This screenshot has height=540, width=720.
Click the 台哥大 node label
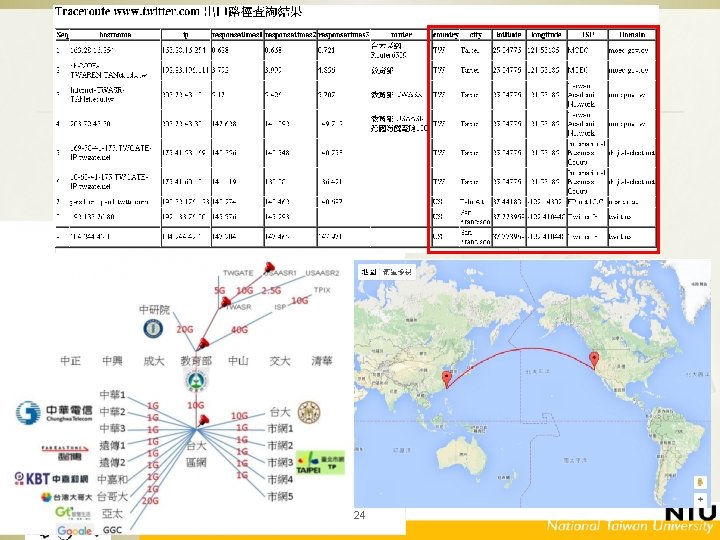[112, 496]
